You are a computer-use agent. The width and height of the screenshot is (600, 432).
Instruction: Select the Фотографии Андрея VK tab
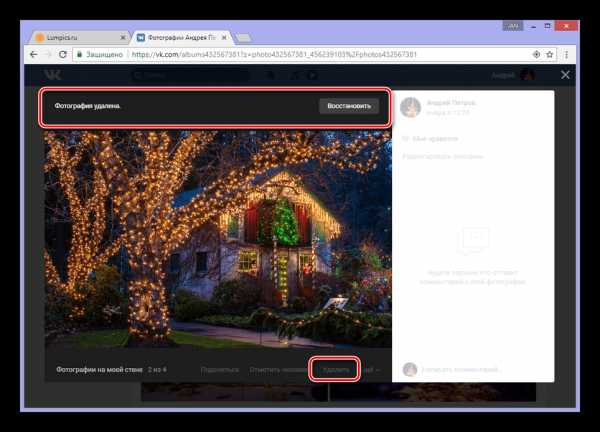pos(182,37)
